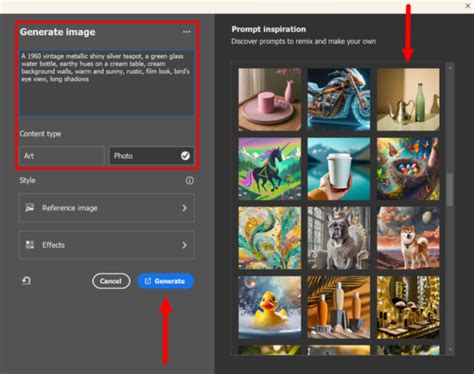
Task: Click the Style section label
Action: pos(27,180)
